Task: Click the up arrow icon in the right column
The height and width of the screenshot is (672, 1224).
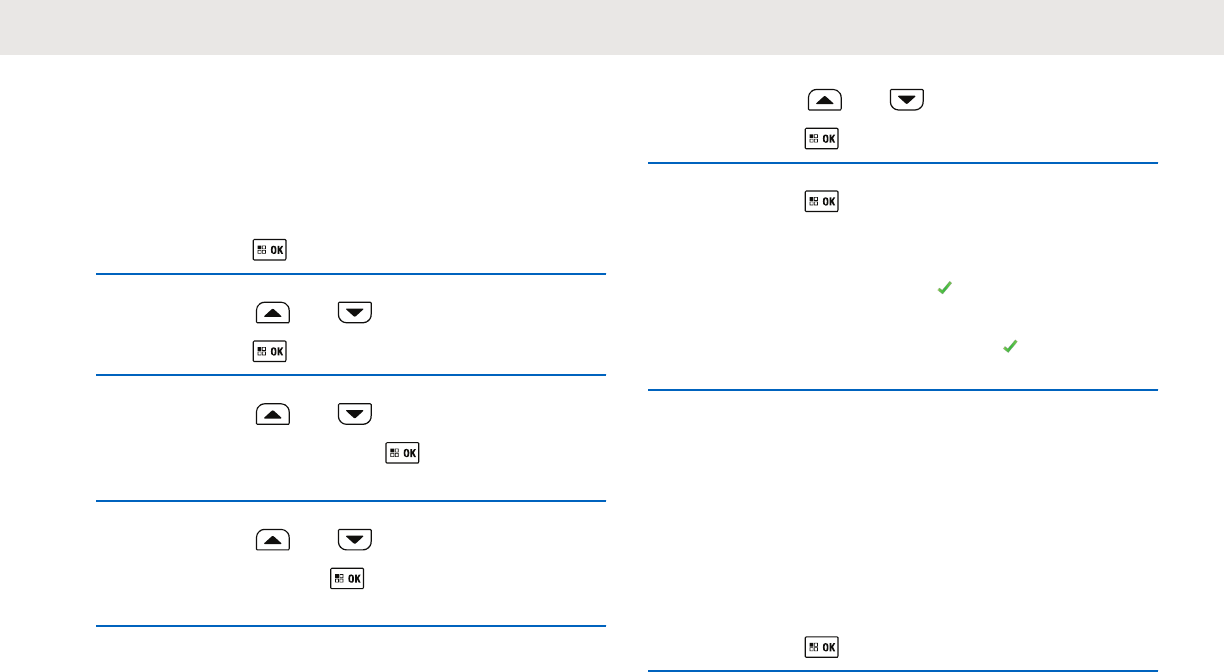Action: (825, 100)
